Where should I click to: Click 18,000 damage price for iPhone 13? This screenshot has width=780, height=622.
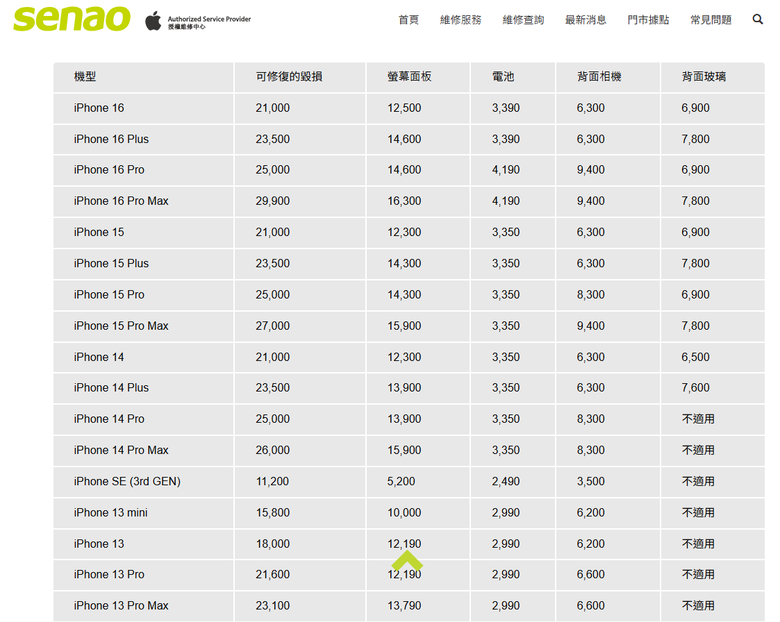pos(273,544)
